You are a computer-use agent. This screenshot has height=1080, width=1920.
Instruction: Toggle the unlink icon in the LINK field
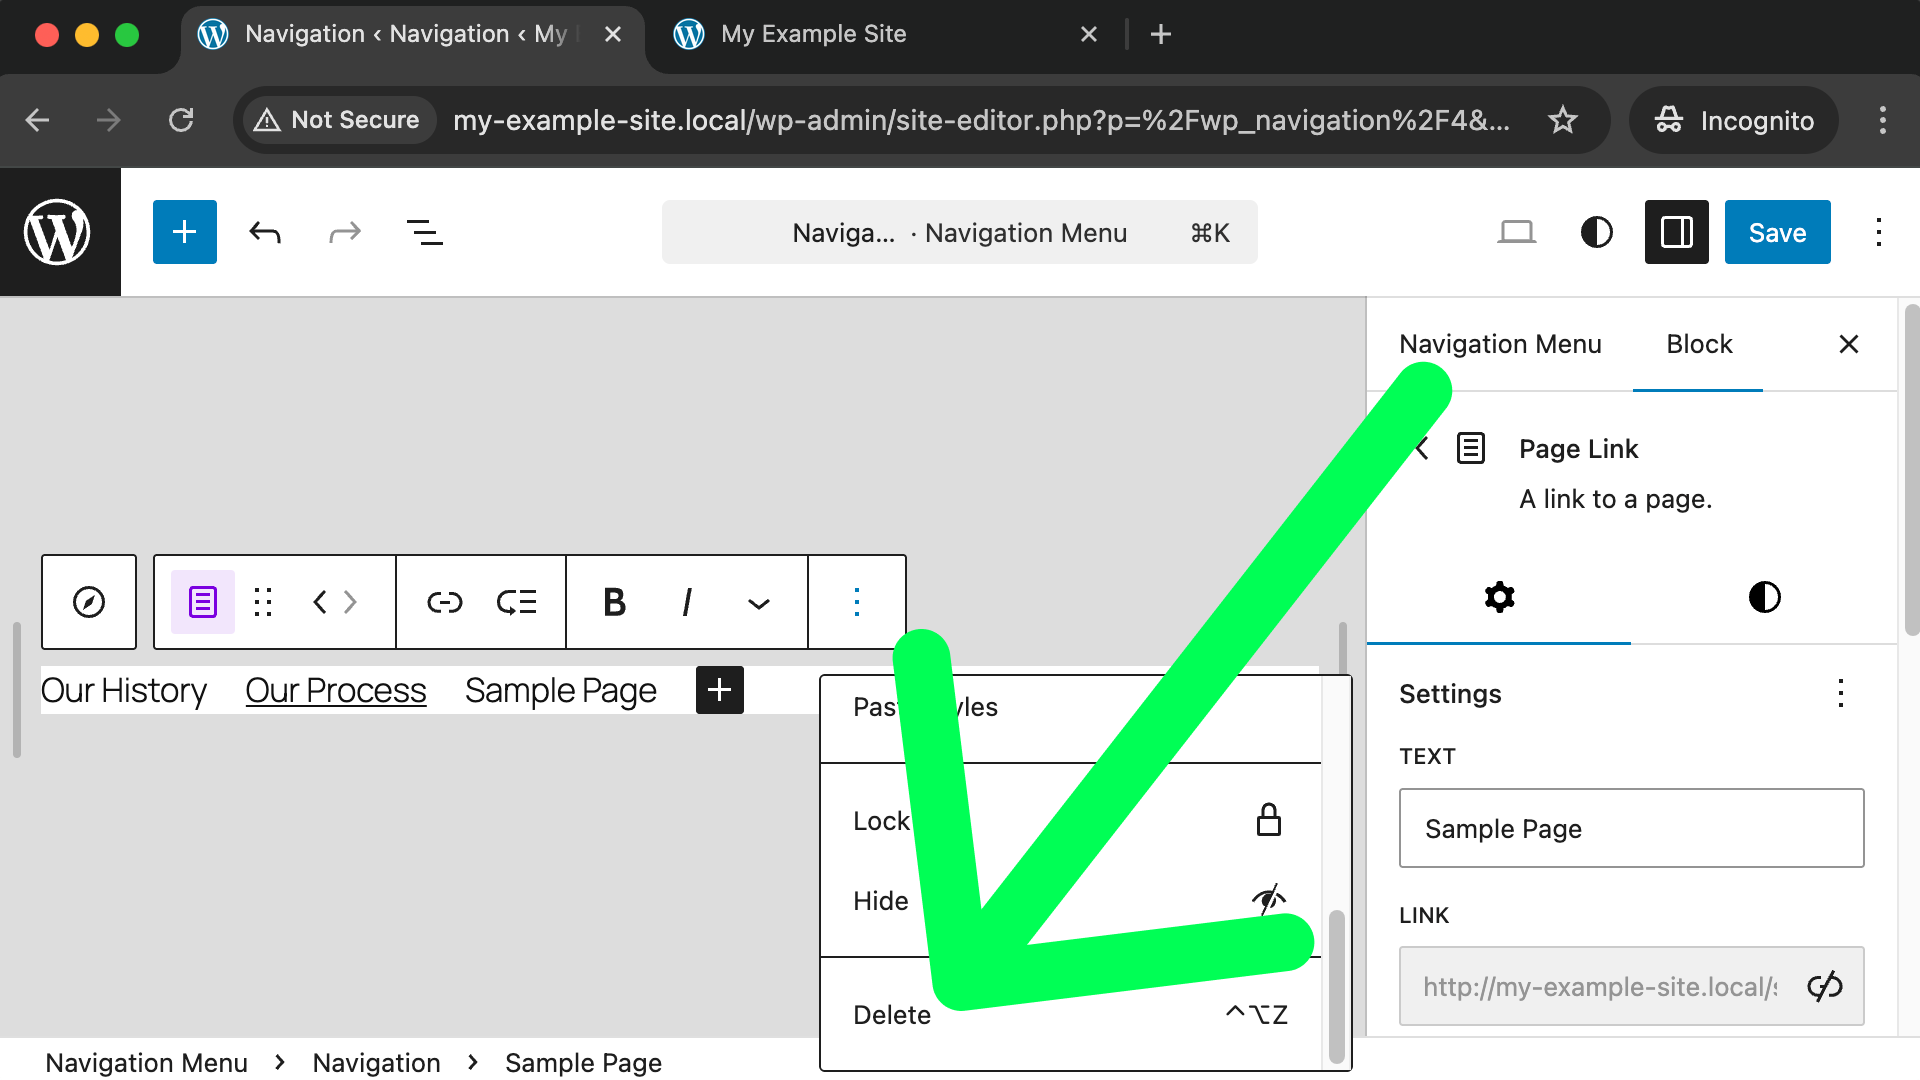pos(1824,986)
